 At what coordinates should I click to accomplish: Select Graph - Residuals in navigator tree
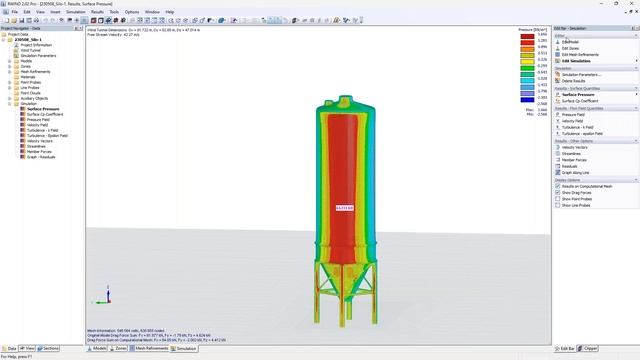[x=41, y=157]
